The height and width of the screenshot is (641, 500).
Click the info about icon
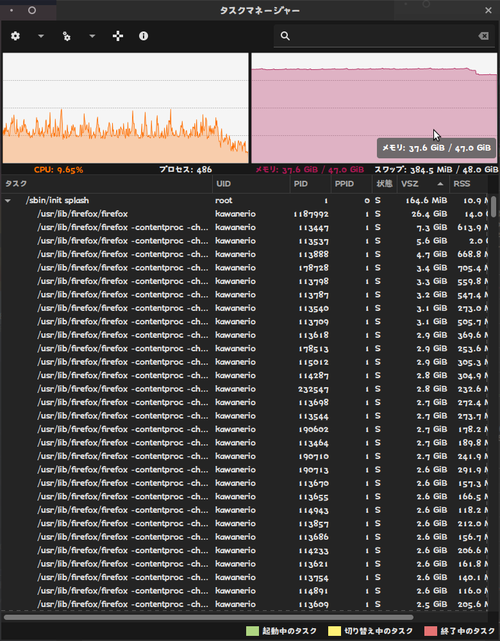coord(143,36)
